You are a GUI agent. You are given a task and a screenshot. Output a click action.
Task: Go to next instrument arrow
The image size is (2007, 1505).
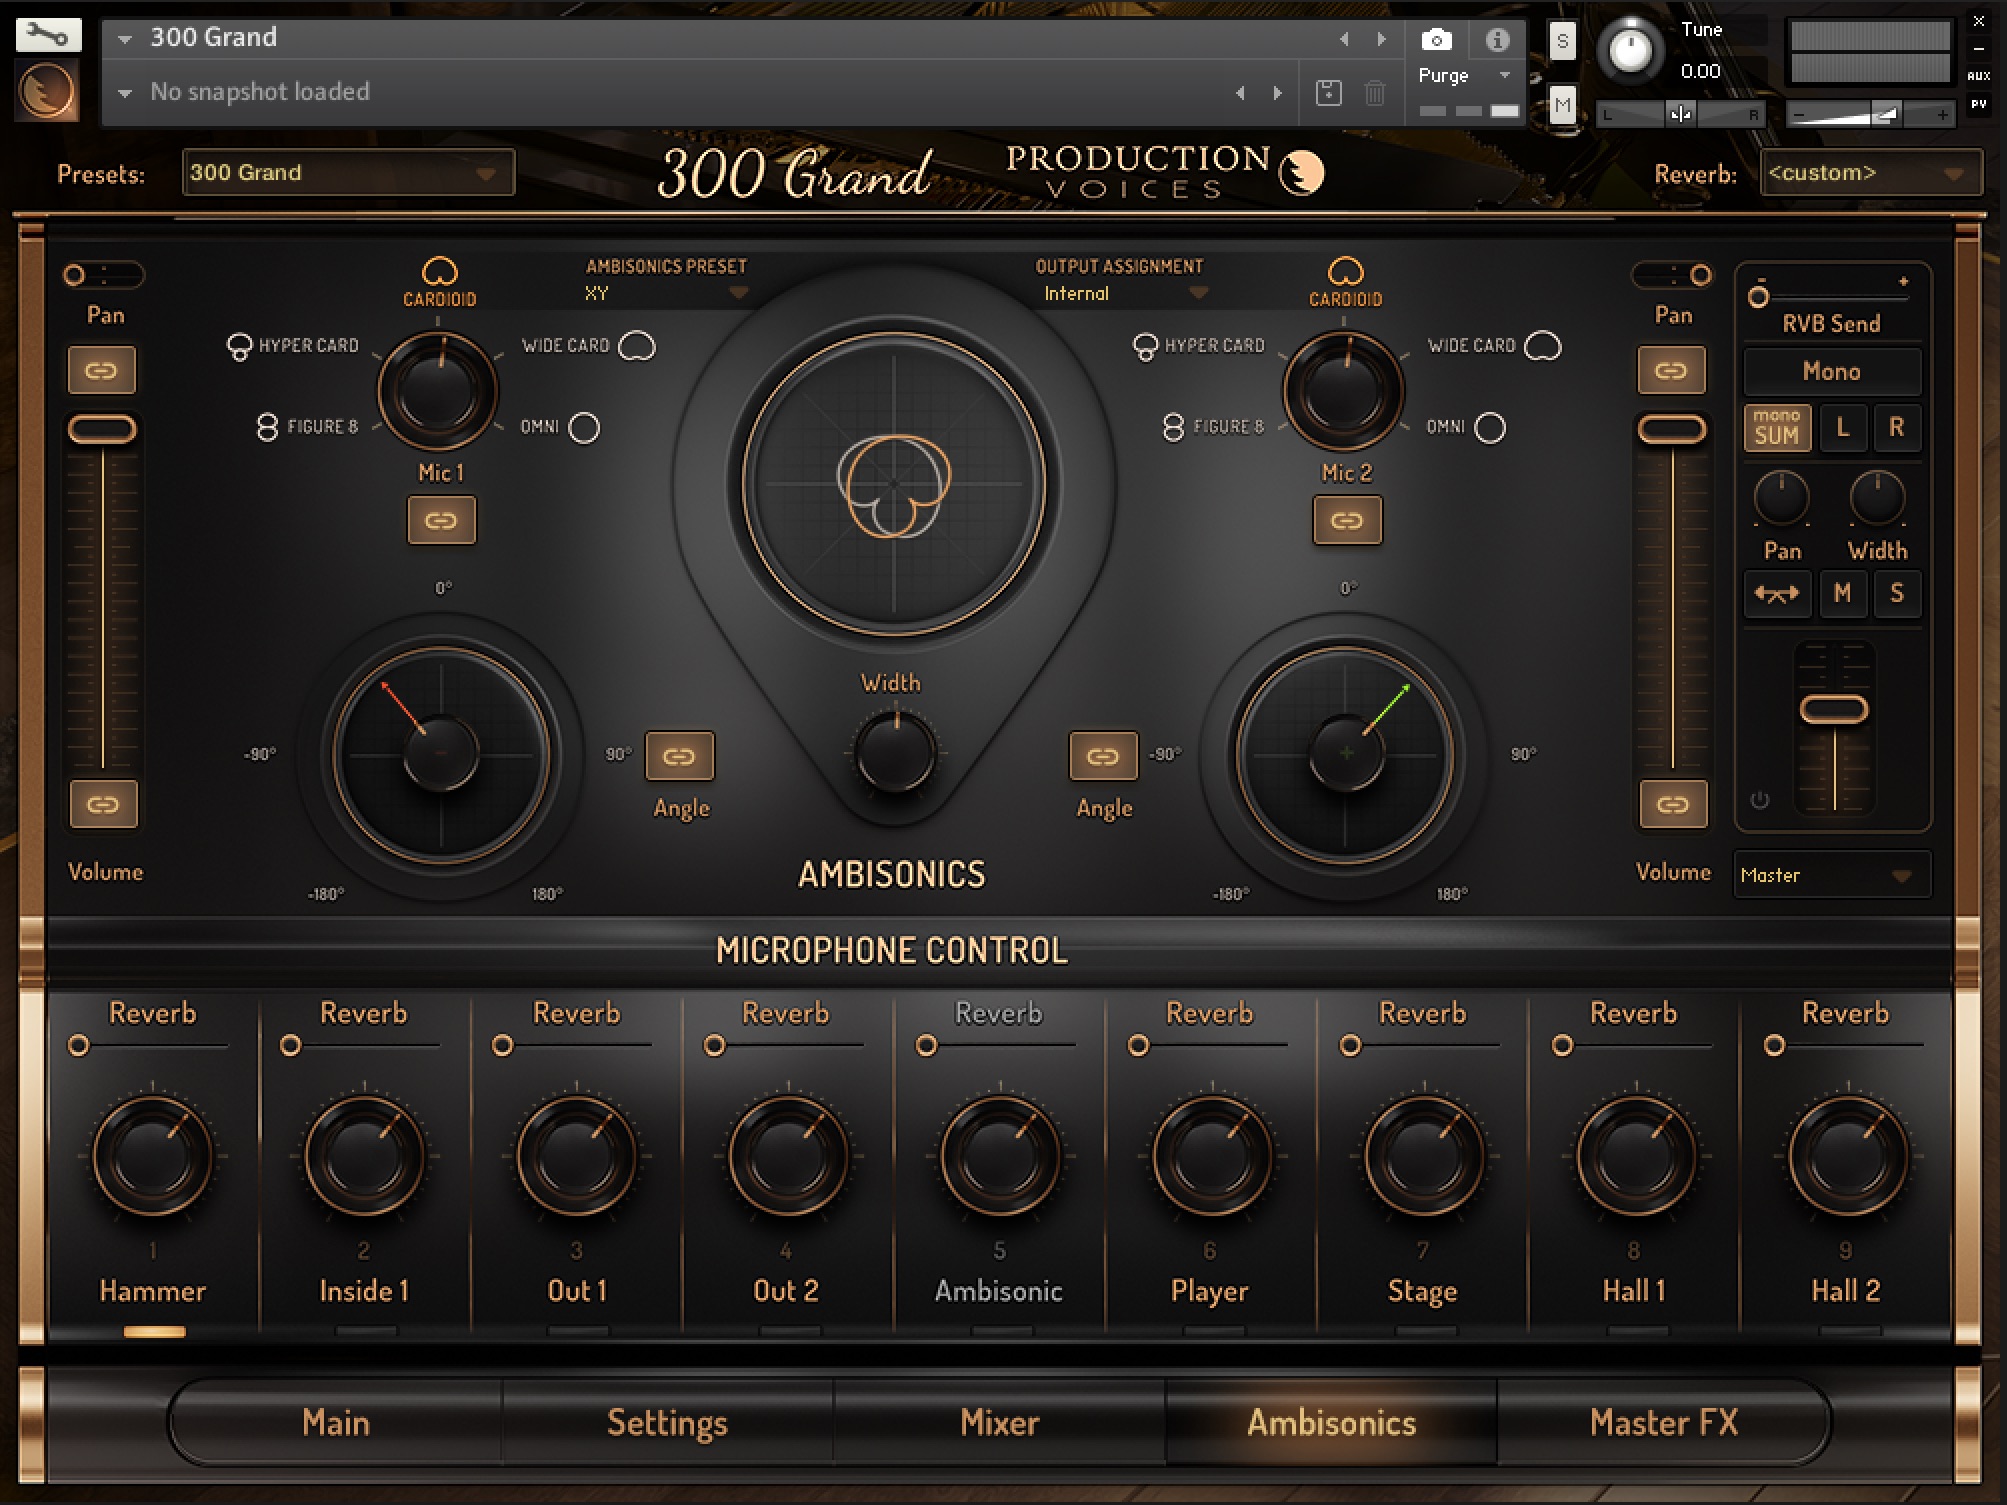tap(1381, 39)
